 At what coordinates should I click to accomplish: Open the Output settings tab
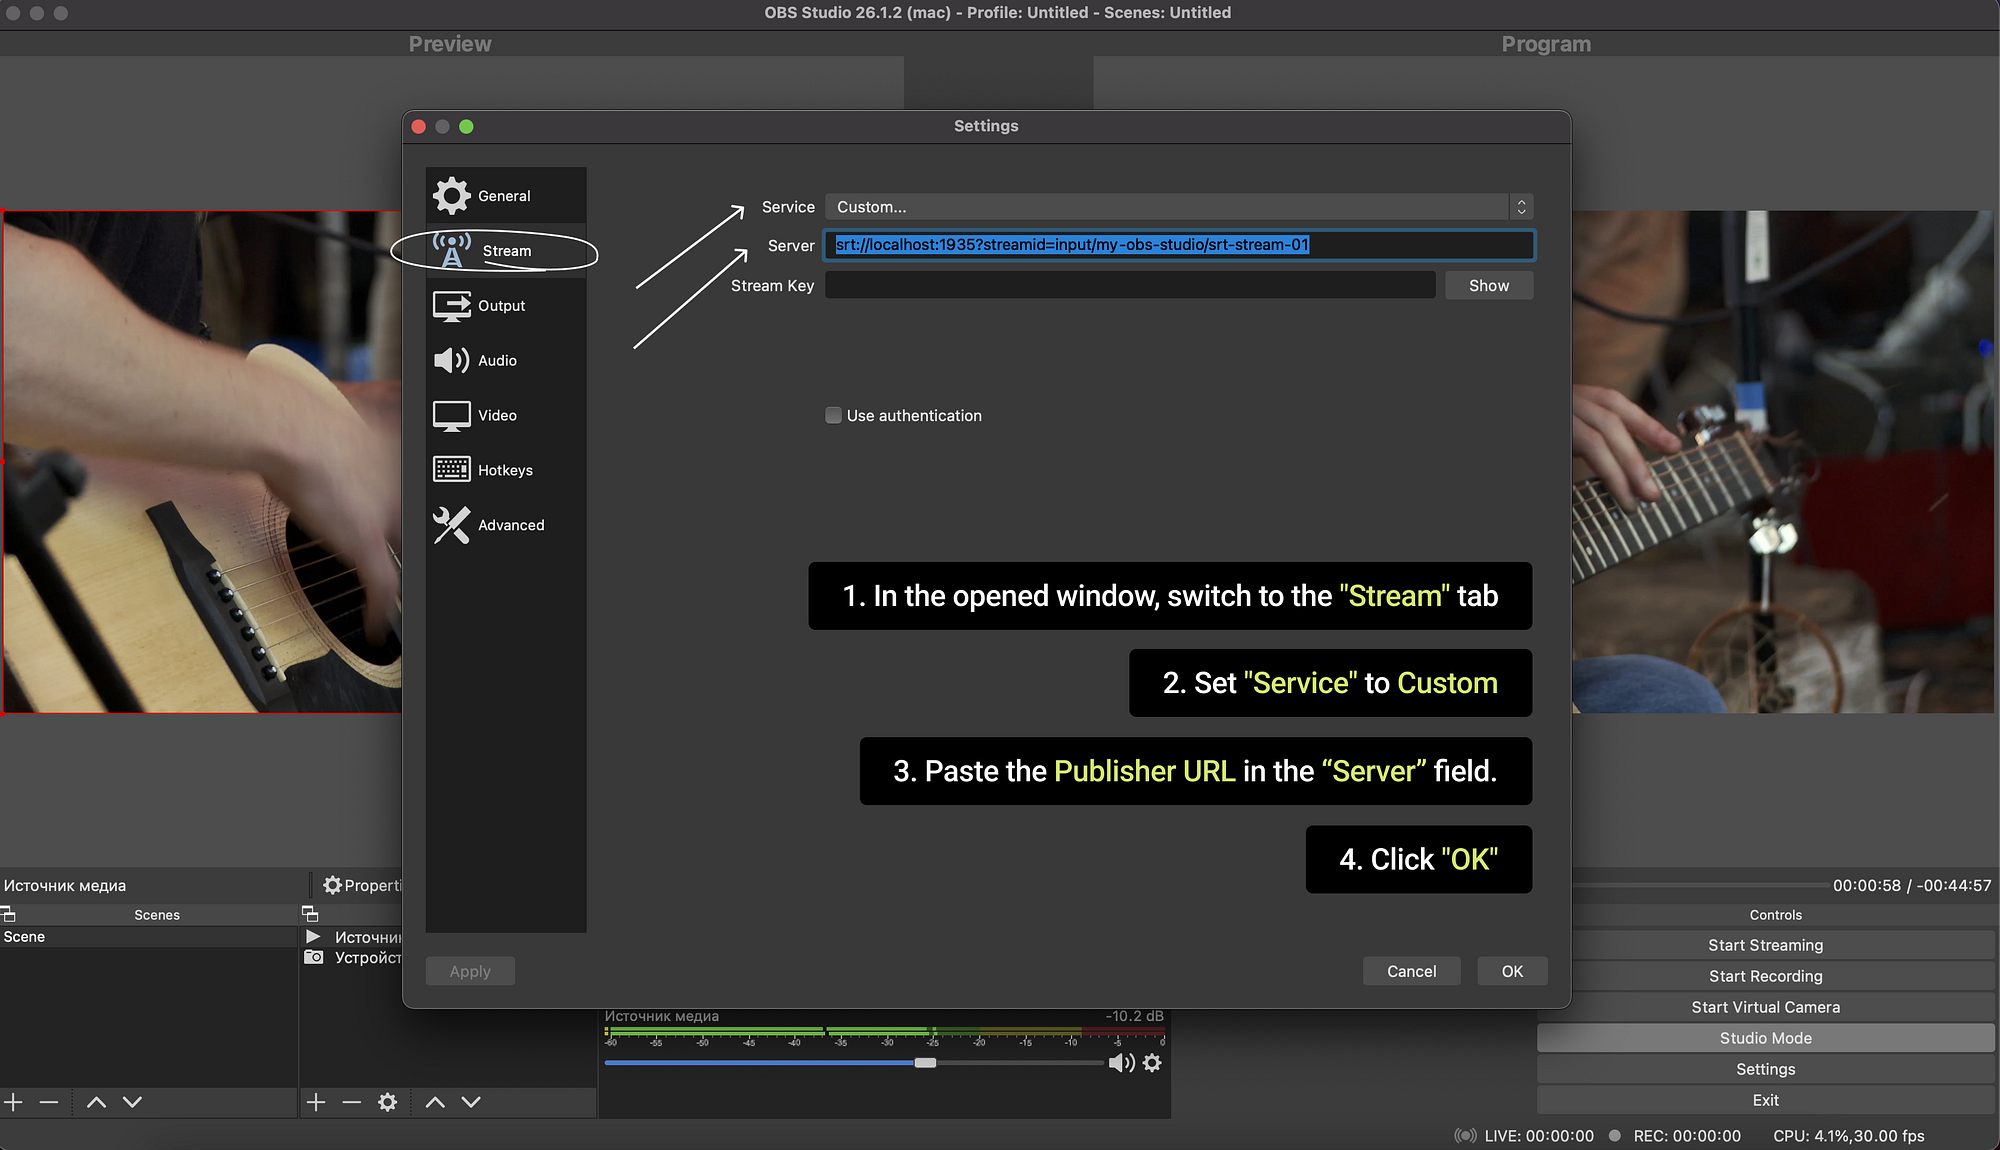click(x=506, y=306)
